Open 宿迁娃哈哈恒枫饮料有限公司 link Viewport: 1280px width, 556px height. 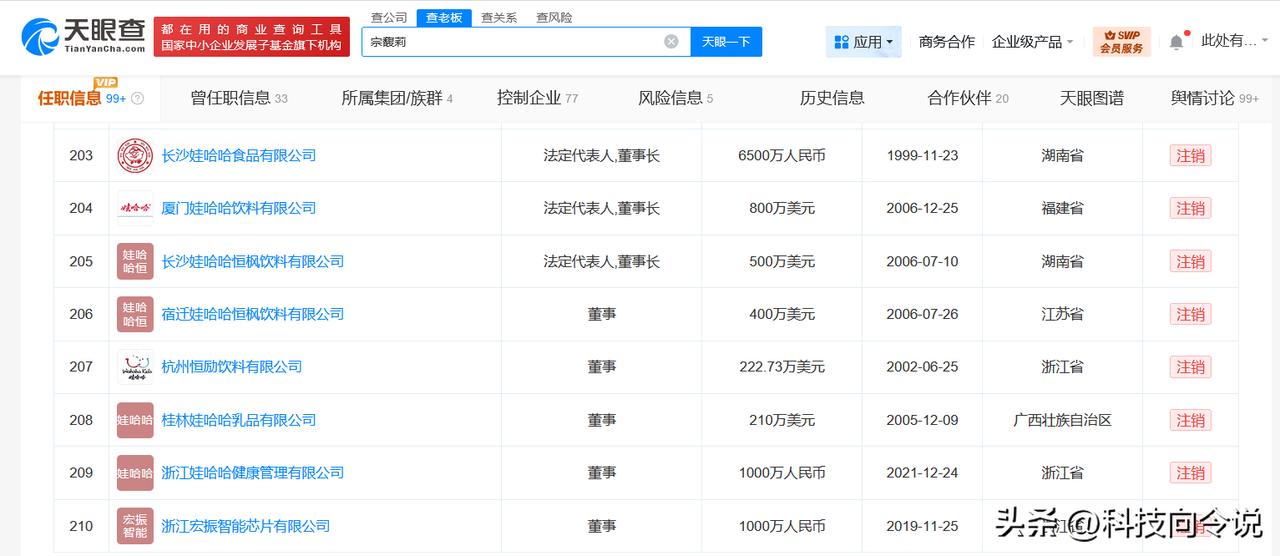[x=253, y=314]
